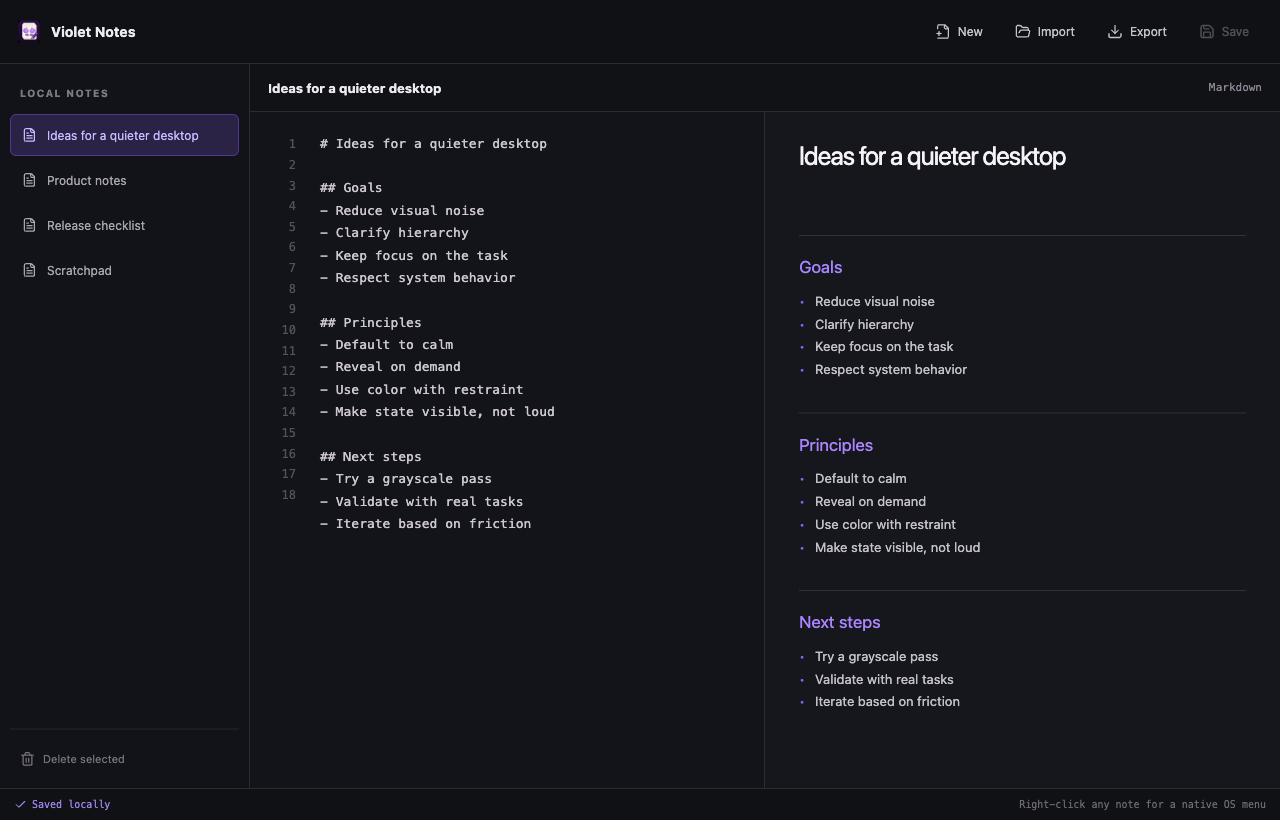Click the document icon beside Scratchpad
1280x820 pixels.
(x=29, y=270)
